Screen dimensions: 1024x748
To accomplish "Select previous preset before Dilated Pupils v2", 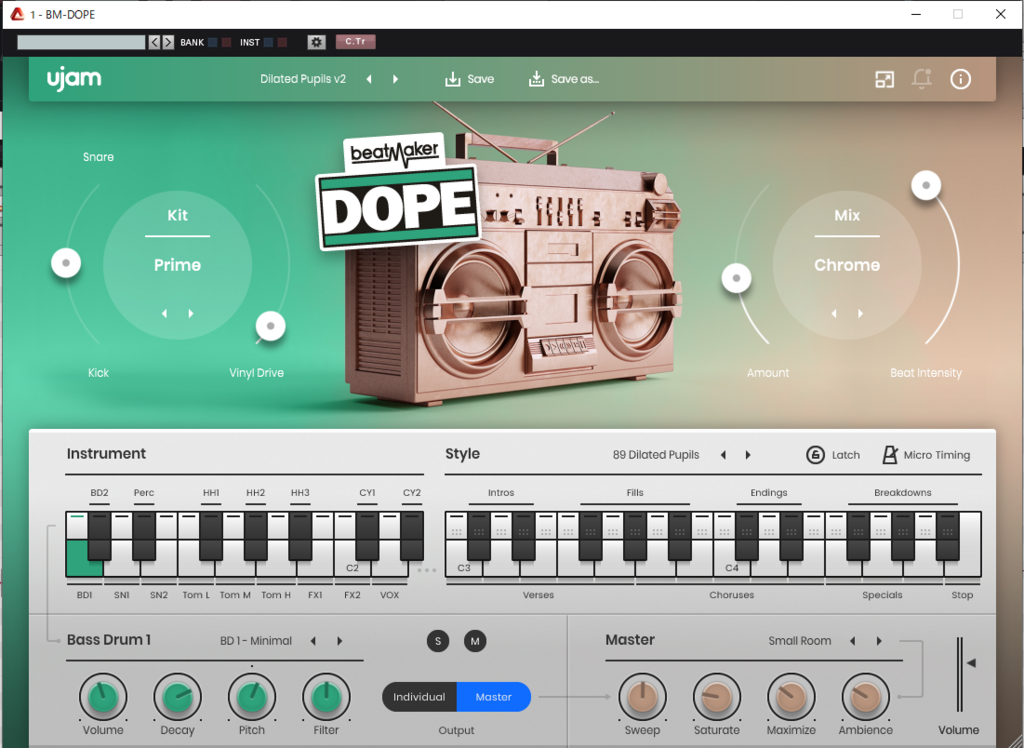I will [369, 79].
